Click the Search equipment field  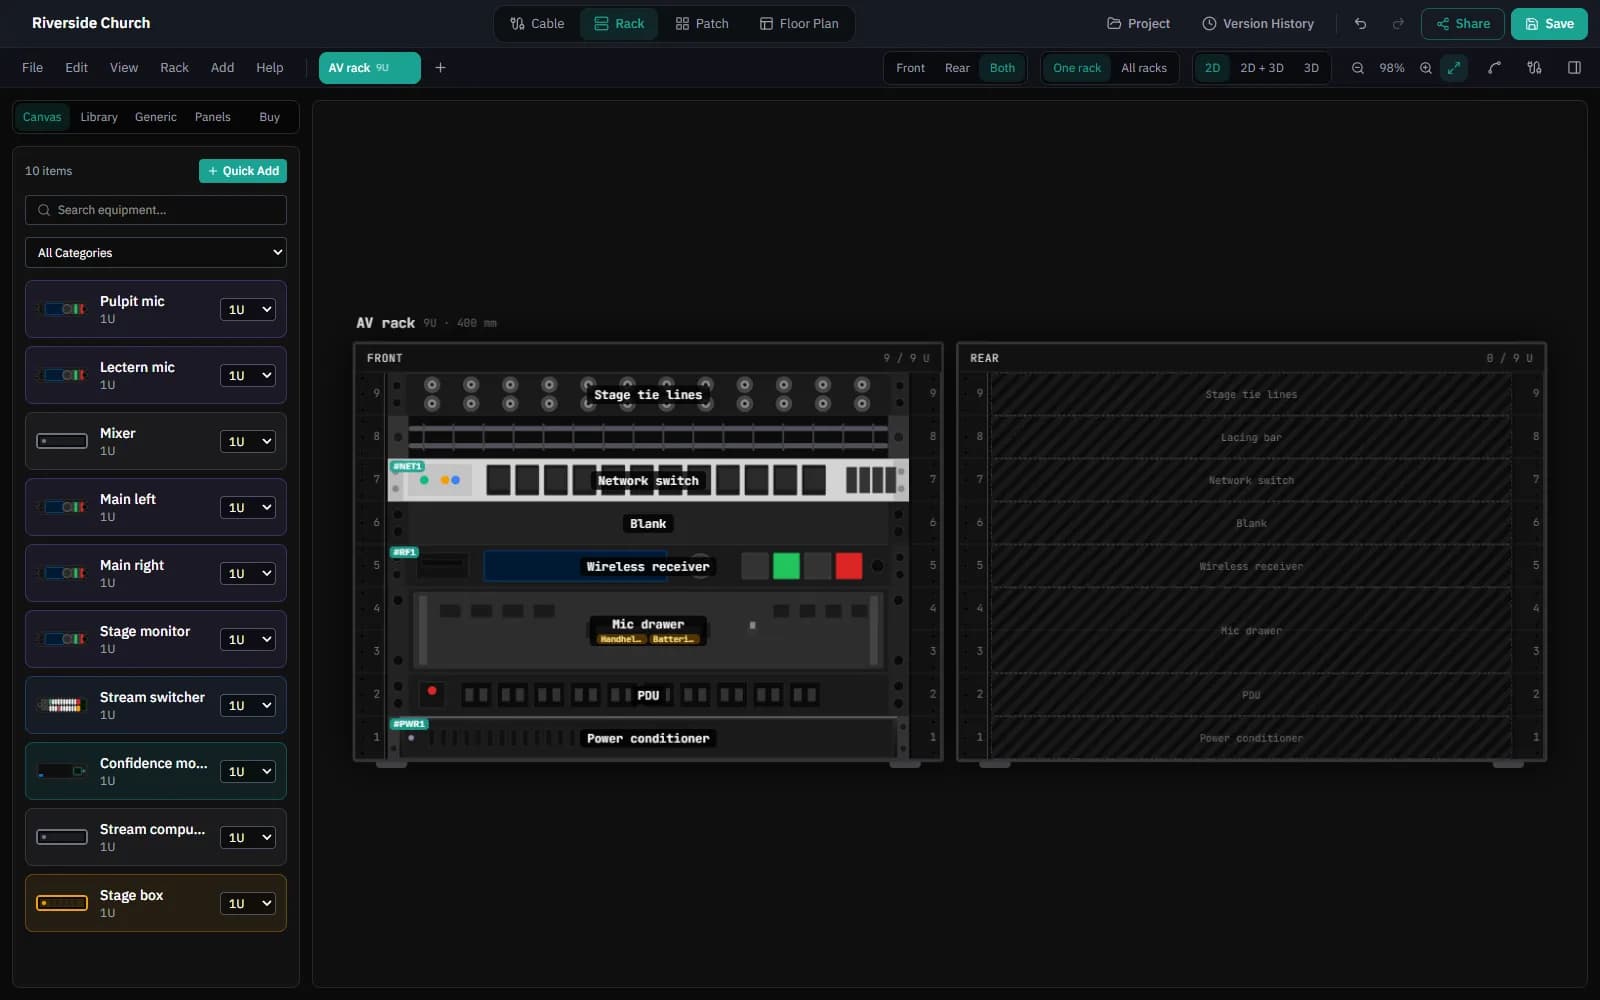(x=156, y=210)
